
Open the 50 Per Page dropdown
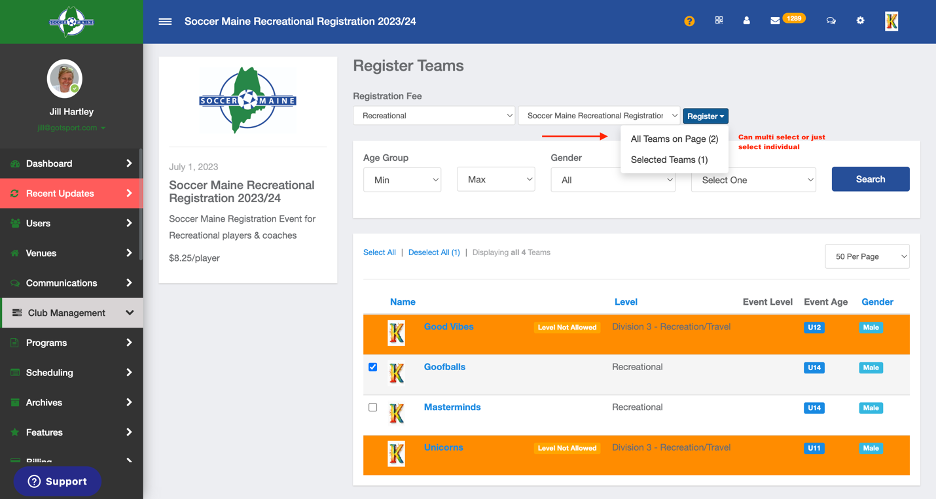(x=867, y=257)
